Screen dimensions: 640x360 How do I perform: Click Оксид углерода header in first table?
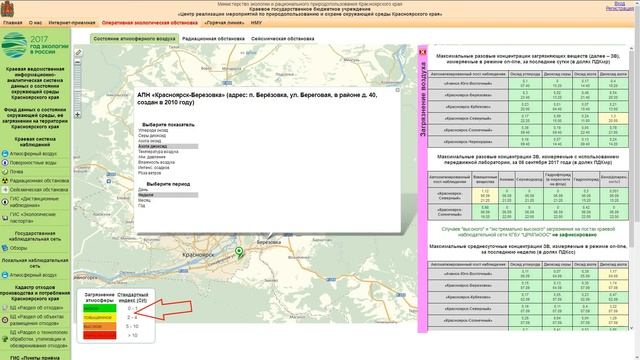point(525,74)
